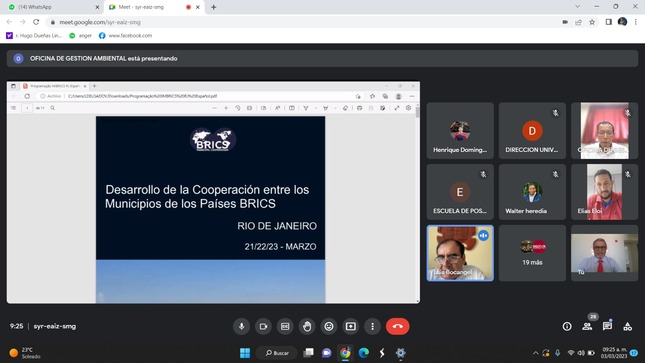Click the presented BRICS slide title text
The width and height of the screenshot is (645, 363).
tap(207, 196)
